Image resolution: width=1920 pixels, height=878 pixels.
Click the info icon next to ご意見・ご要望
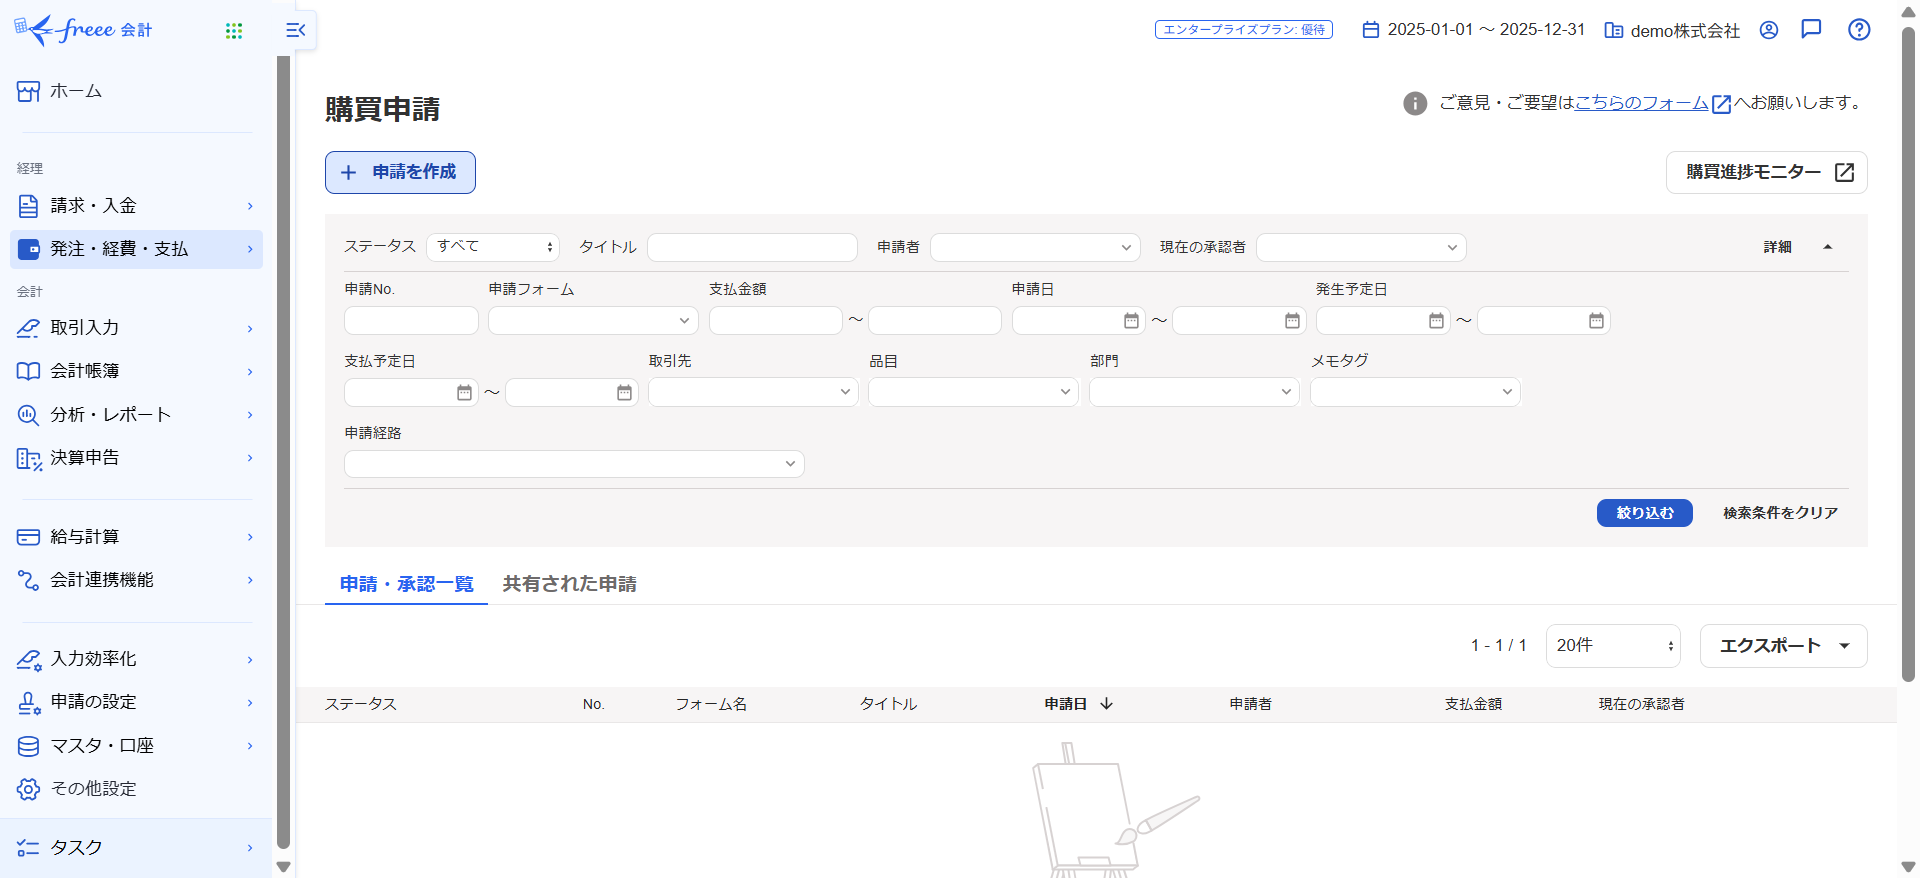click(1415, 103)
